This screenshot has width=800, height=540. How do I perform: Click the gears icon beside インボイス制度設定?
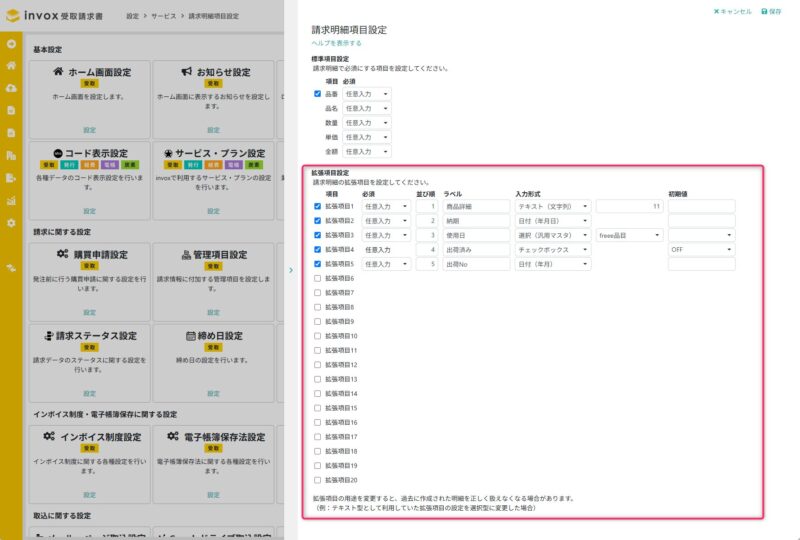coord(49,436)
